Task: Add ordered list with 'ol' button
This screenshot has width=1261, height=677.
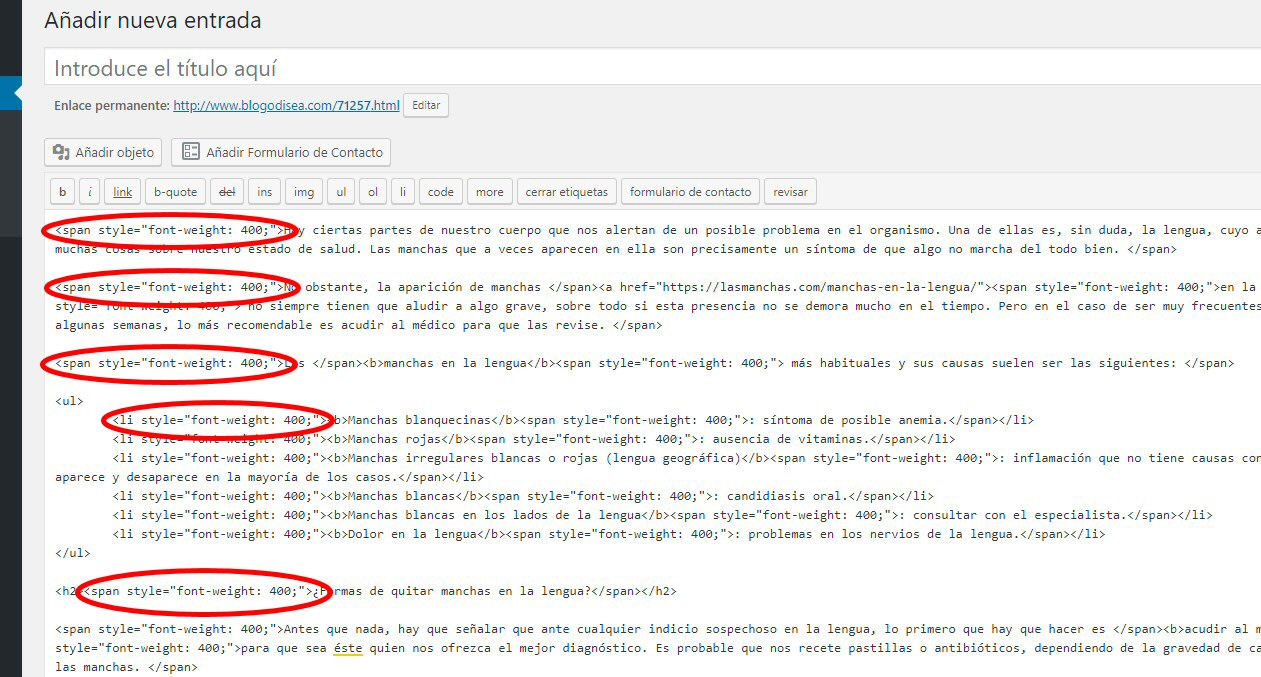Action: [372, 192]
